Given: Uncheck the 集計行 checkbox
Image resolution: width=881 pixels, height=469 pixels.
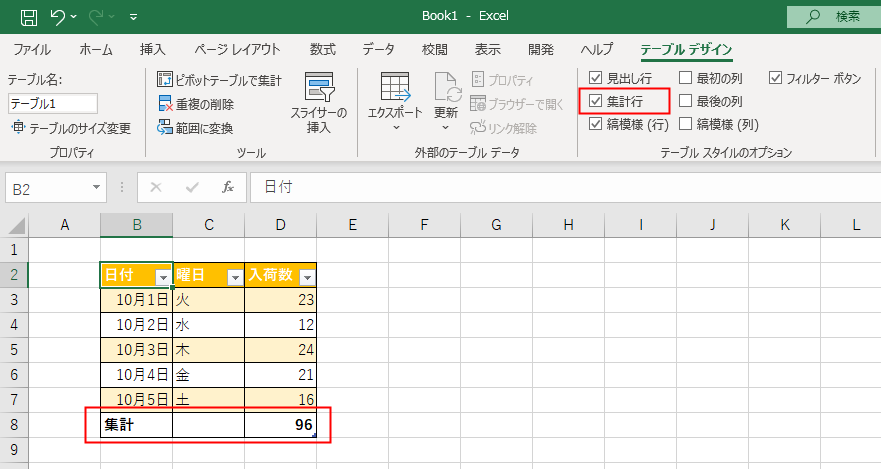Looking at the screenshot, I should point(596,101).
